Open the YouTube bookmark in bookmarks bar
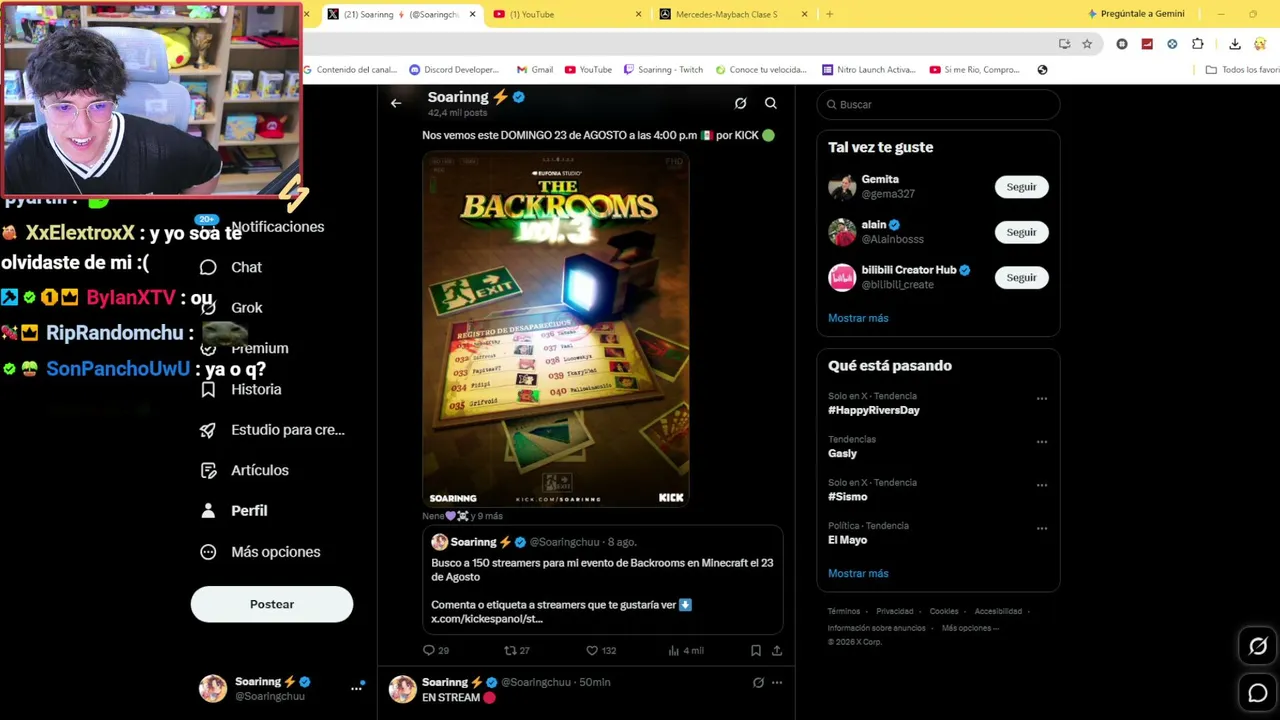This screenshot has width=1280, height=720. coord(588,70)
